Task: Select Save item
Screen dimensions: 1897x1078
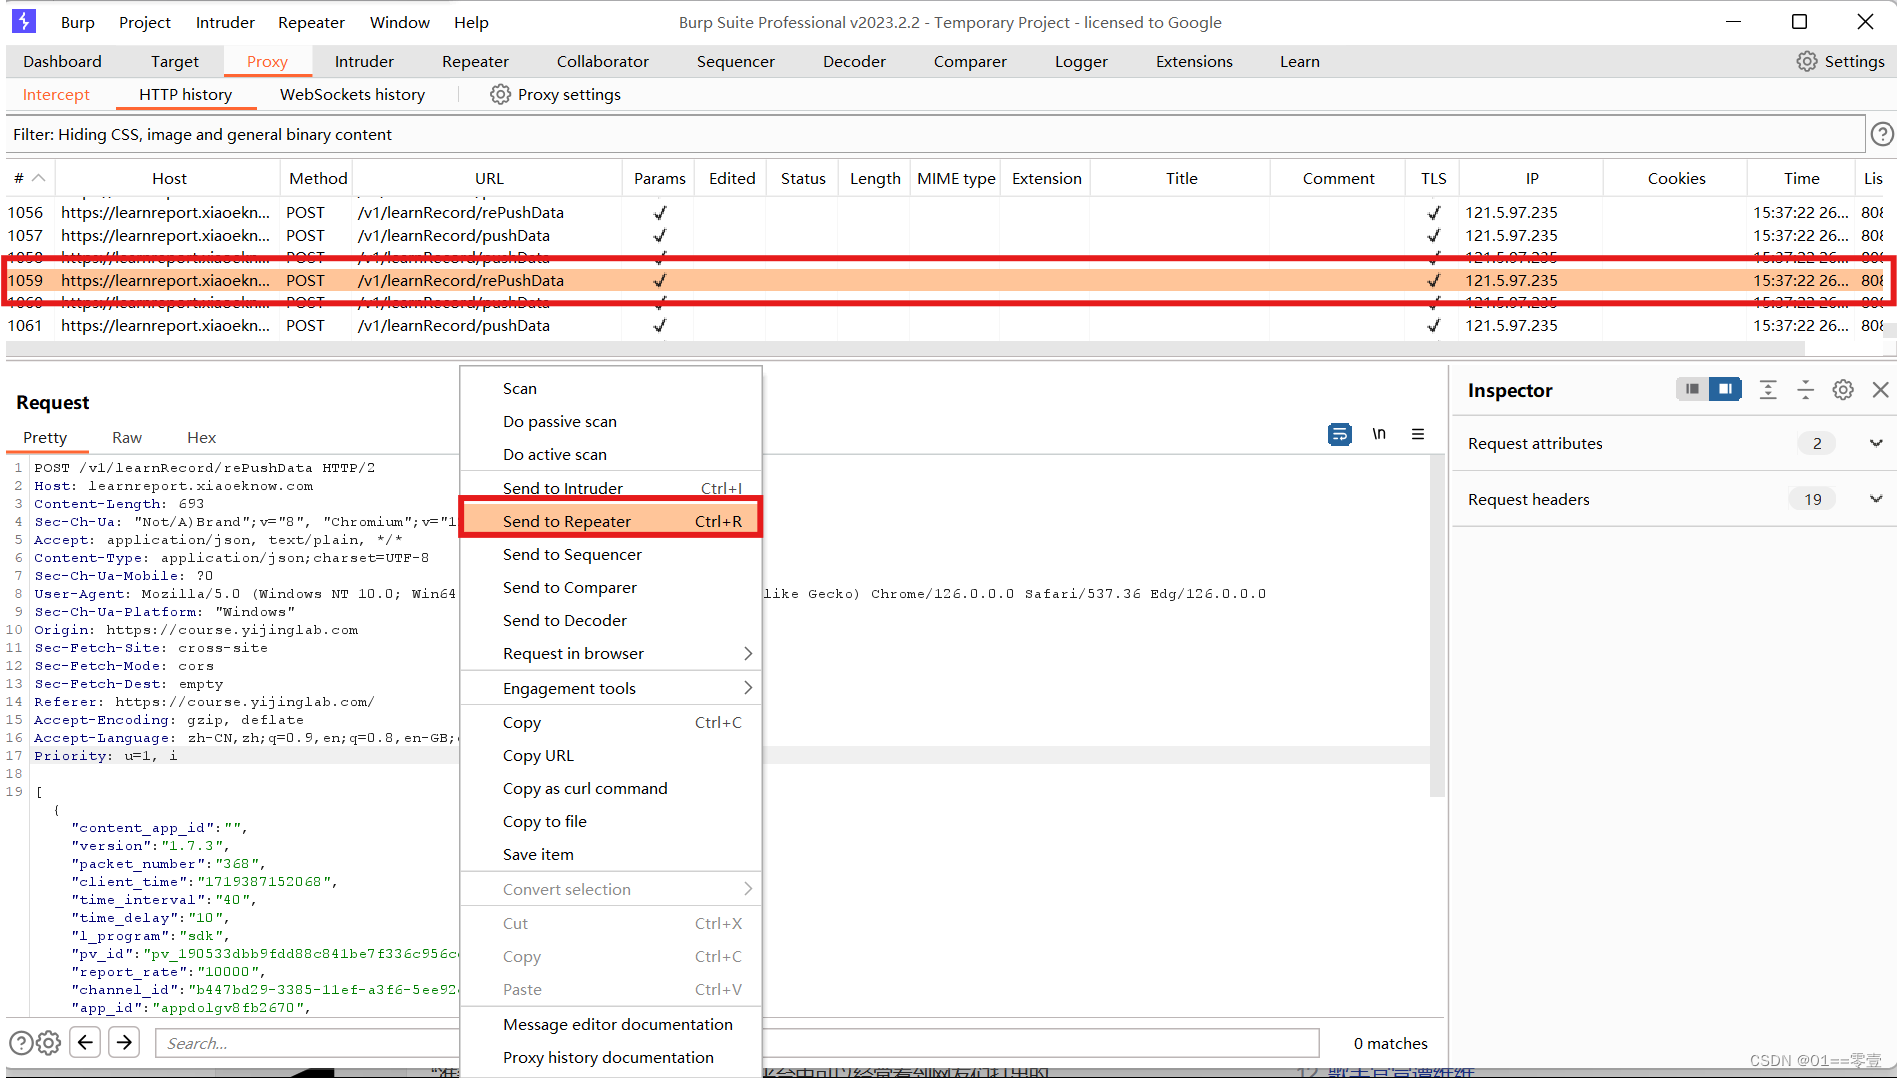Action: coord(610,854)
